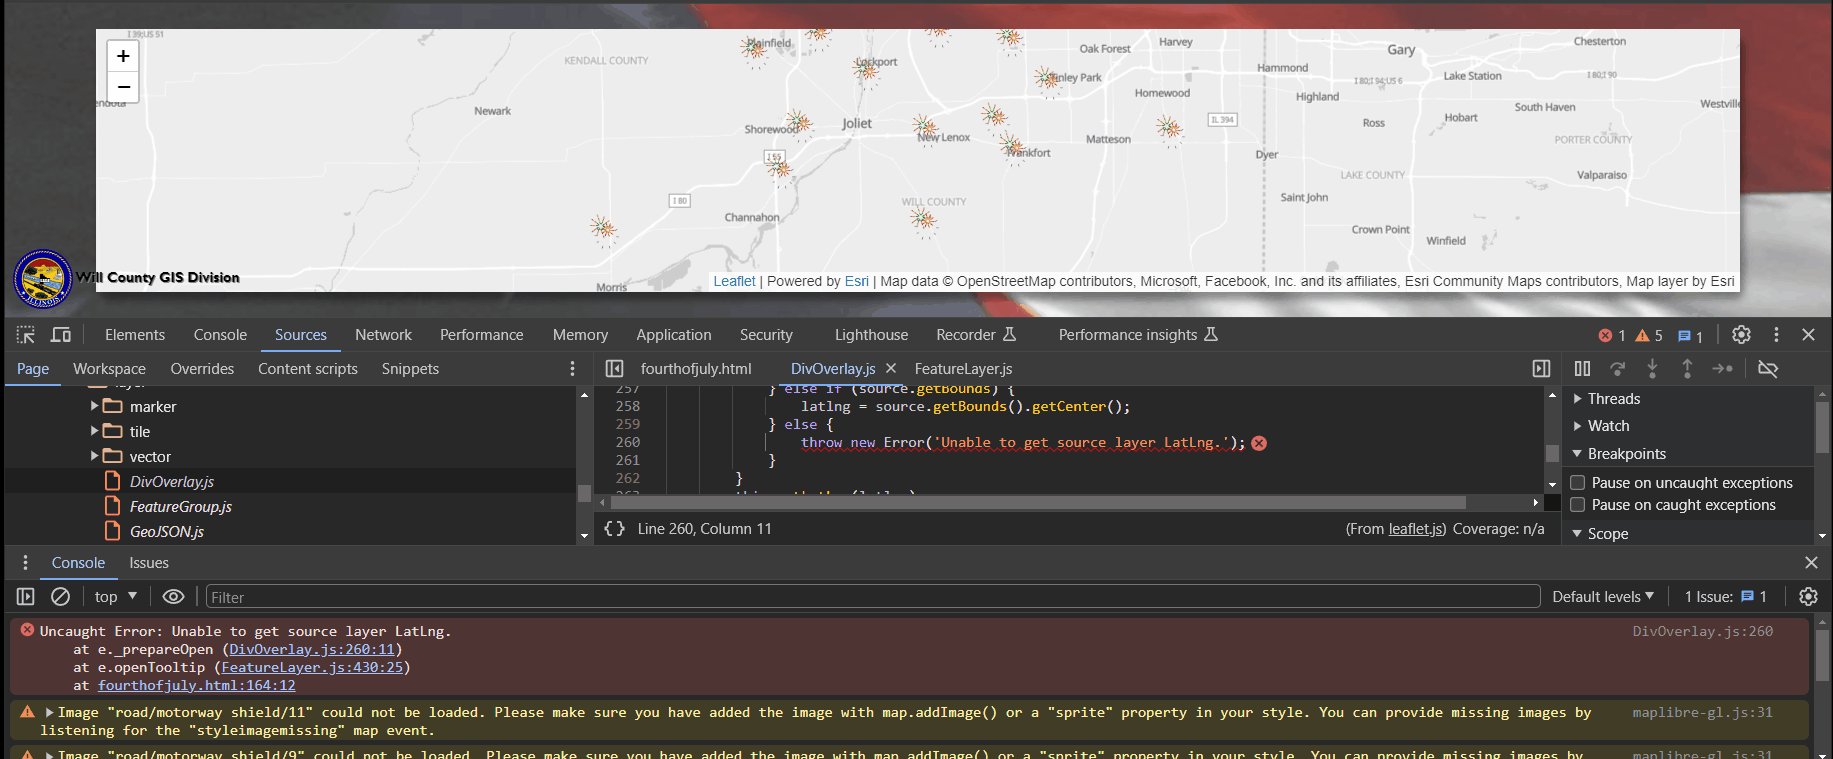This screenshot has width=1833, height=759.
Task: Open the Performance tab
Action: click(x=481, y=335)
